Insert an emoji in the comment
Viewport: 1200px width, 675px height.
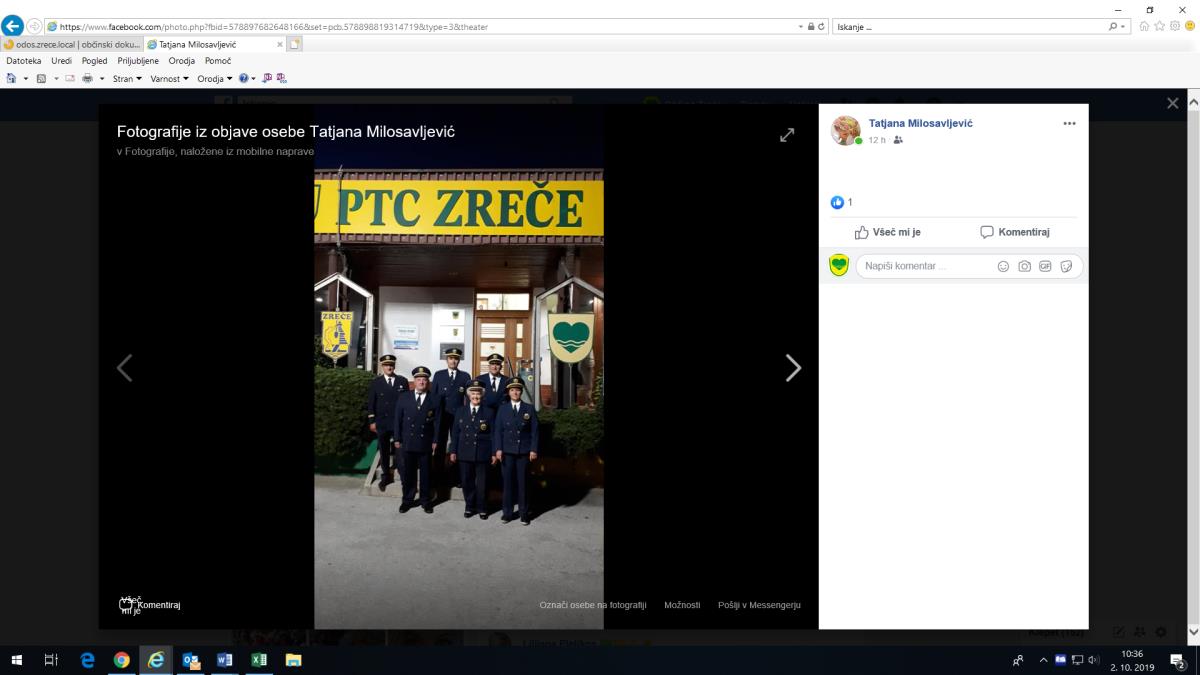tap(1003, 266)
